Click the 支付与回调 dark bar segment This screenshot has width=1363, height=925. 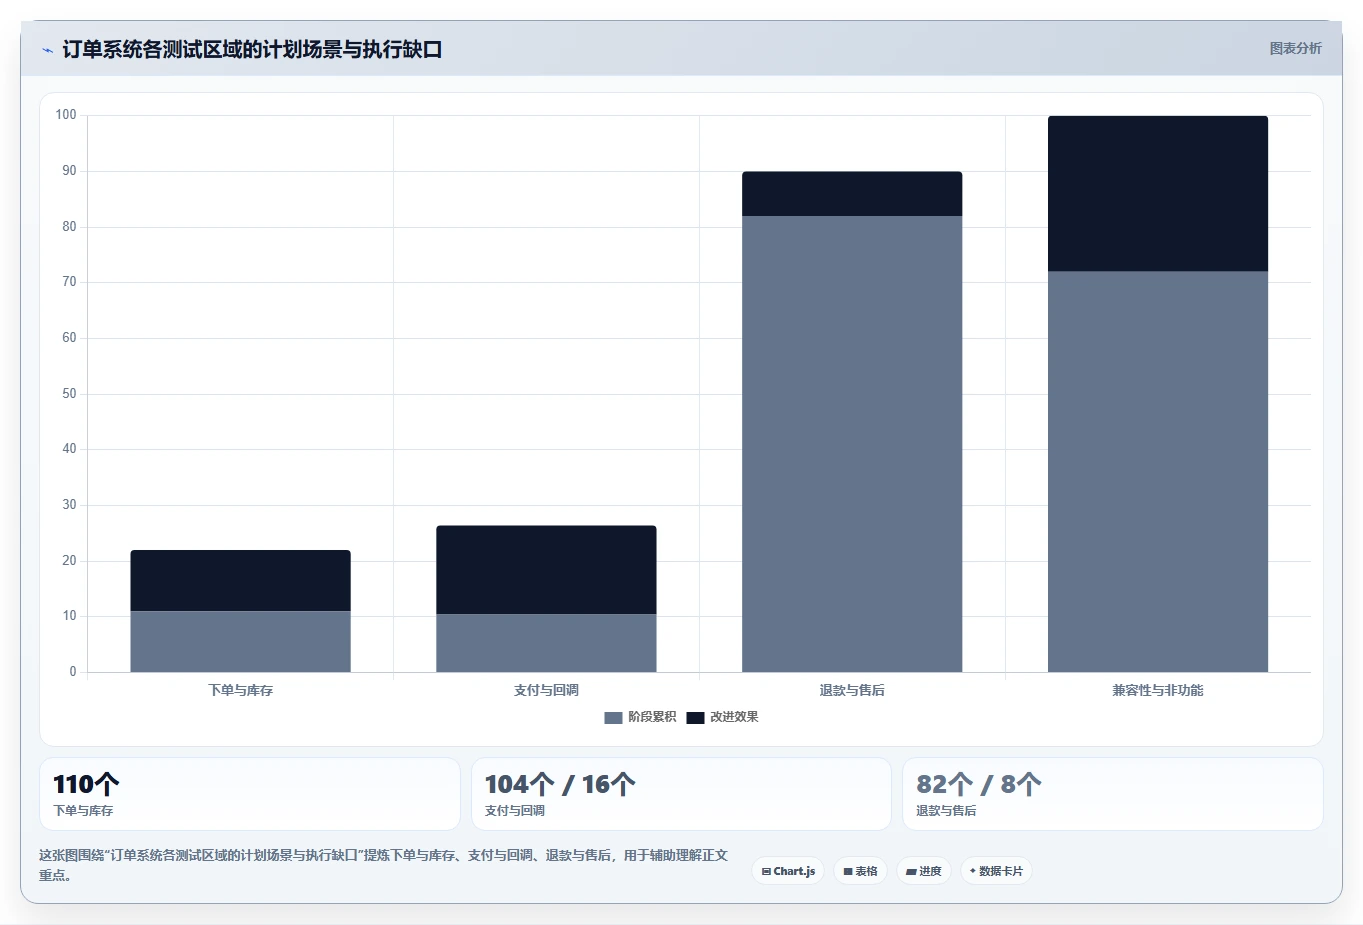tap(546, 570)
